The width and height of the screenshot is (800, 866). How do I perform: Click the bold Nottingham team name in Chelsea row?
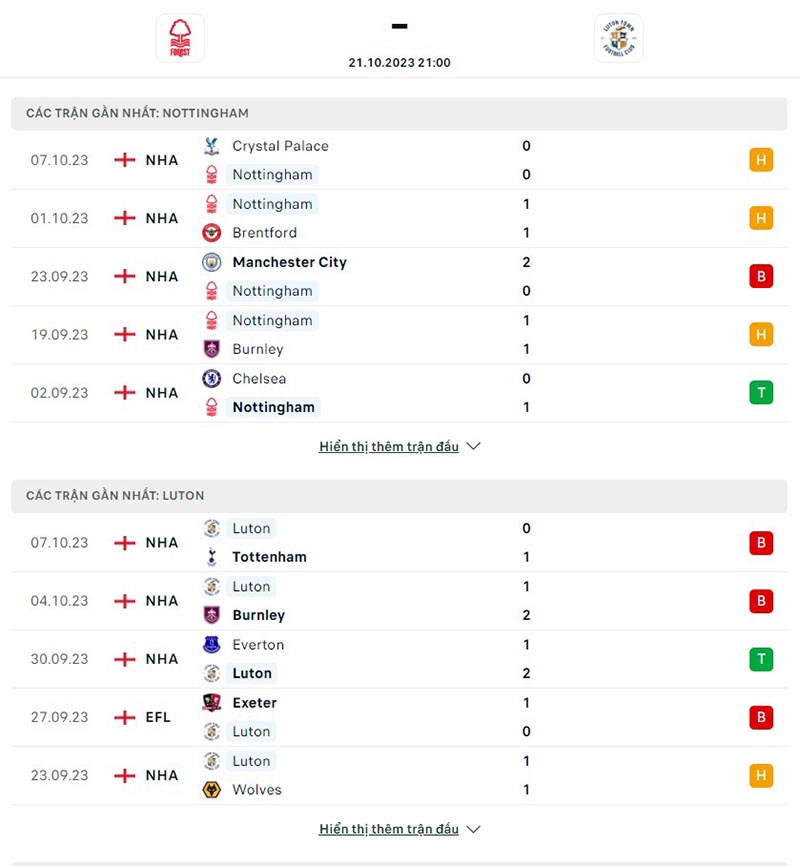click(272, 407)
